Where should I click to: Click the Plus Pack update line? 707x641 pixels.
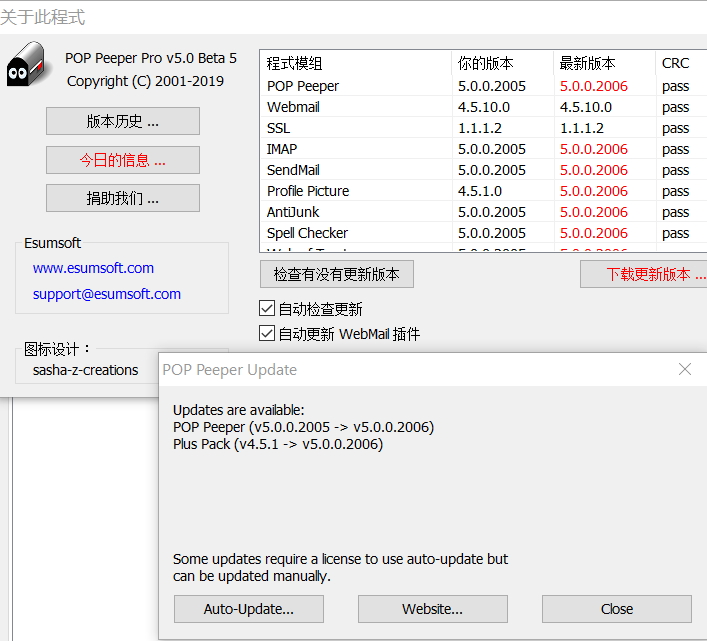click(x=278, y=444)
